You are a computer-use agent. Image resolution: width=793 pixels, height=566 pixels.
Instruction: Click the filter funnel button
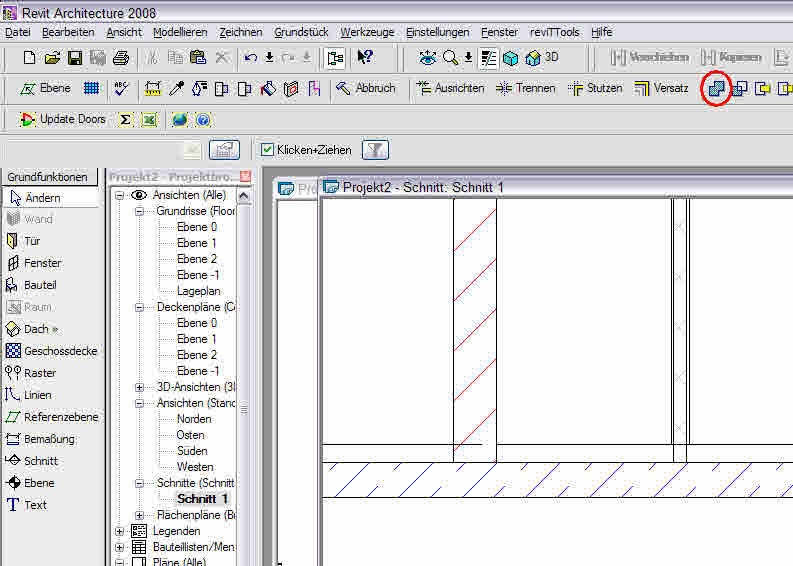pos(375,150)
